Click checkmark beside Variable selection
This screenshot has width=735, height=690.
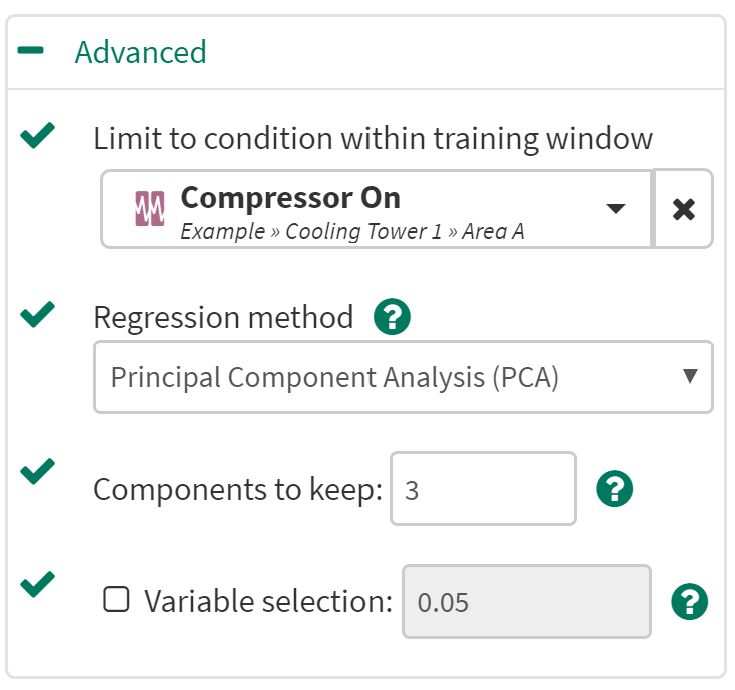click(x=37, y=583)
